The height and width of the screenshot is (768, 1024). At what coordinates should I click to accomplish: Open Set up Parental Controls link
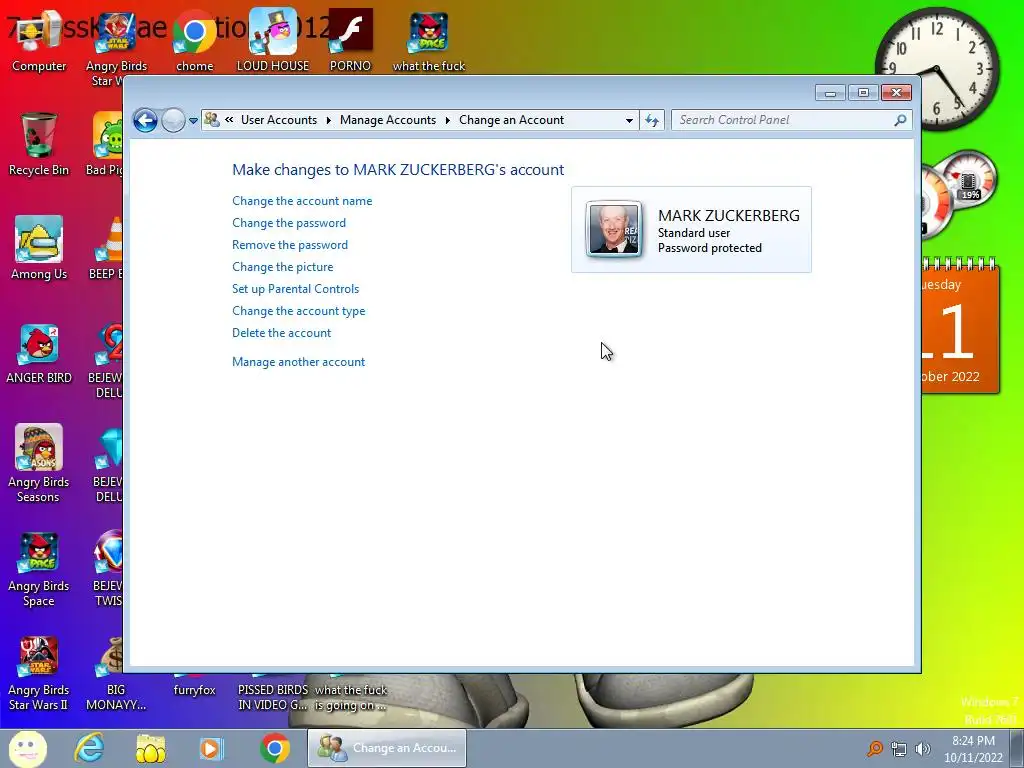[x=296, y=289]
